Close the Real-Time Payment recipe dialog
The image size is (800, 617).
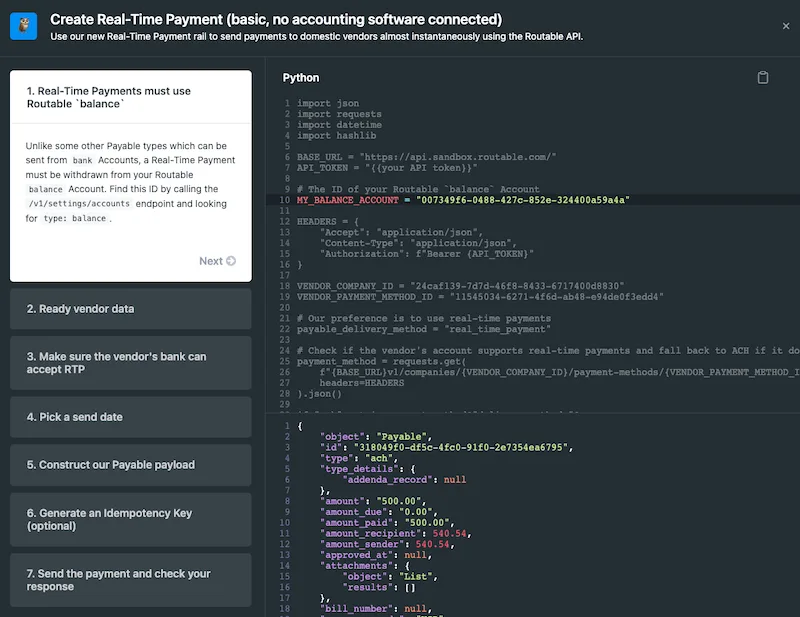[x=786, y=26]
